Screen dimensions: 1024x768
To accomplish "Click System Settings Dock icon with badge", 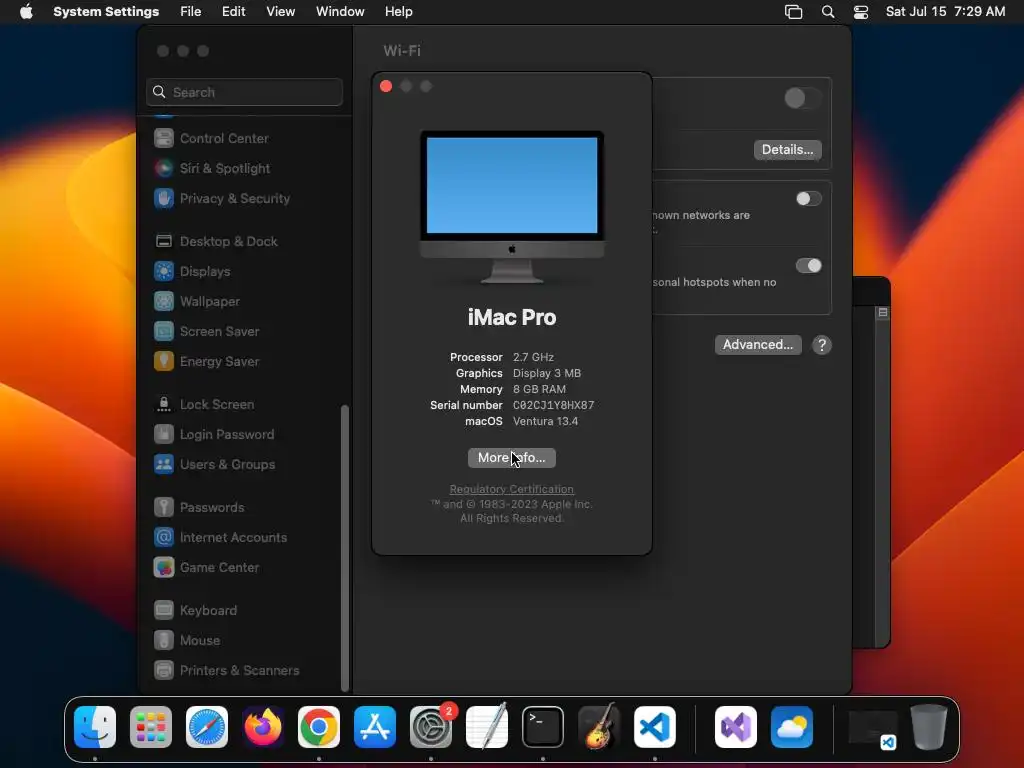I will pyautogui.click(x=431, y=728).
